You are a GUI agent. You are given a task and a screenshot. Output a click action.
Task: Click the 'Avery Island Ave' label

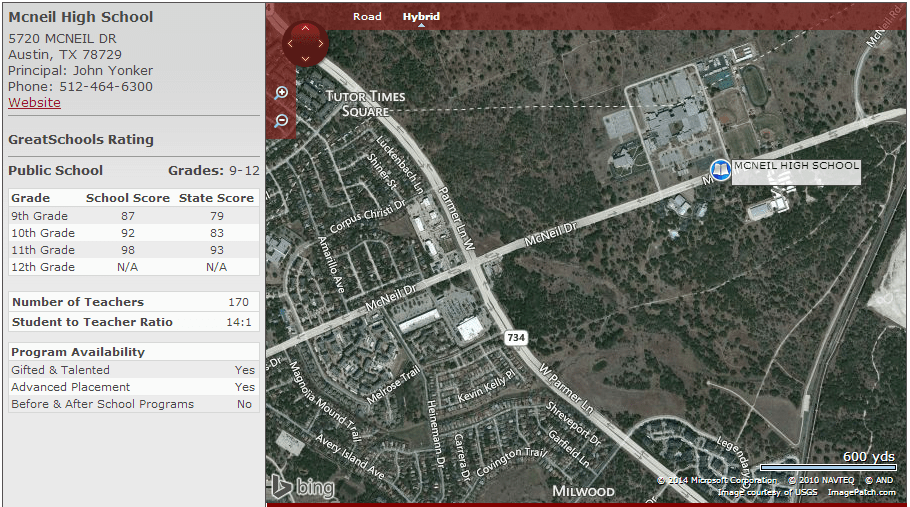350,457
